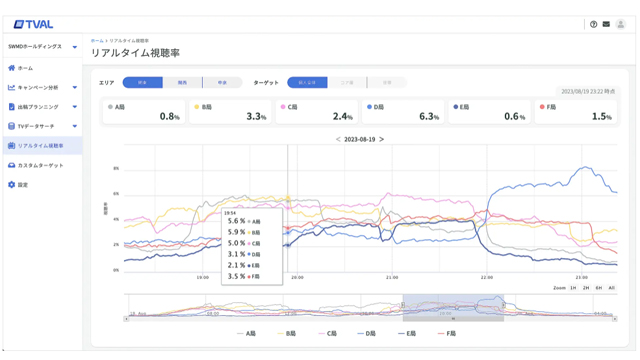Toggle the A局 series in the chart legend

[247, 333]
